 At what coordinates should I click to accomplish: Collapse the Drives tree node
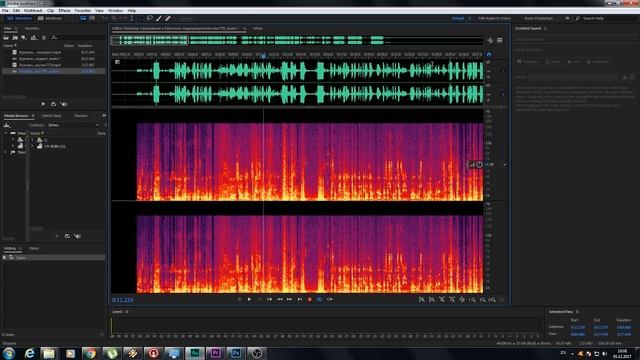[x=6, y=133]
